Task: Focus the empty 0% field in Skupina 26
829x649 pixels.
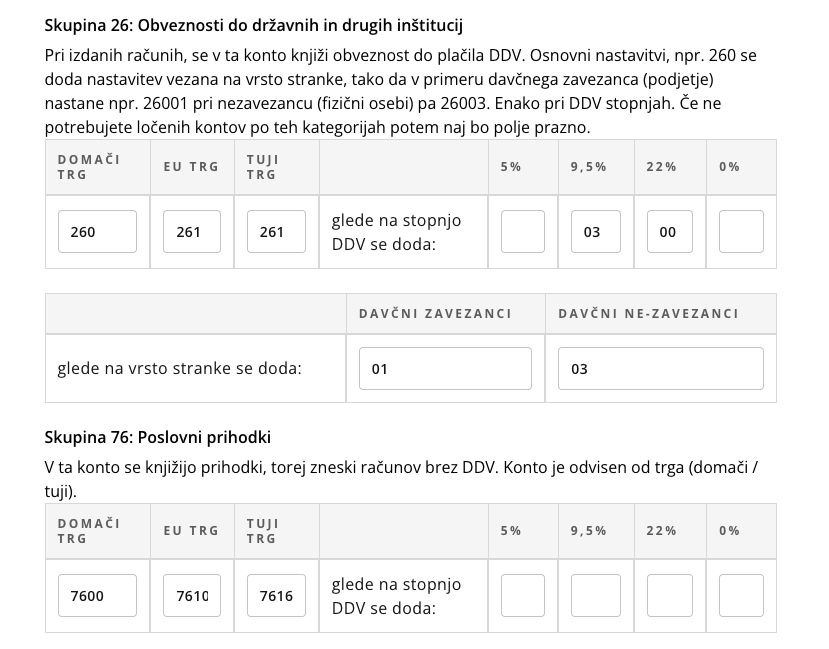Action: click(741, 232)
